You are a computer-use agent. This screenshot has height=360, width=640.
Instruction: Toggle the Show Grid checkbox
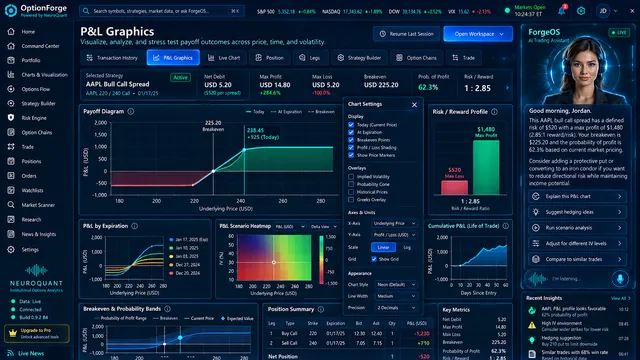[374, 259]
